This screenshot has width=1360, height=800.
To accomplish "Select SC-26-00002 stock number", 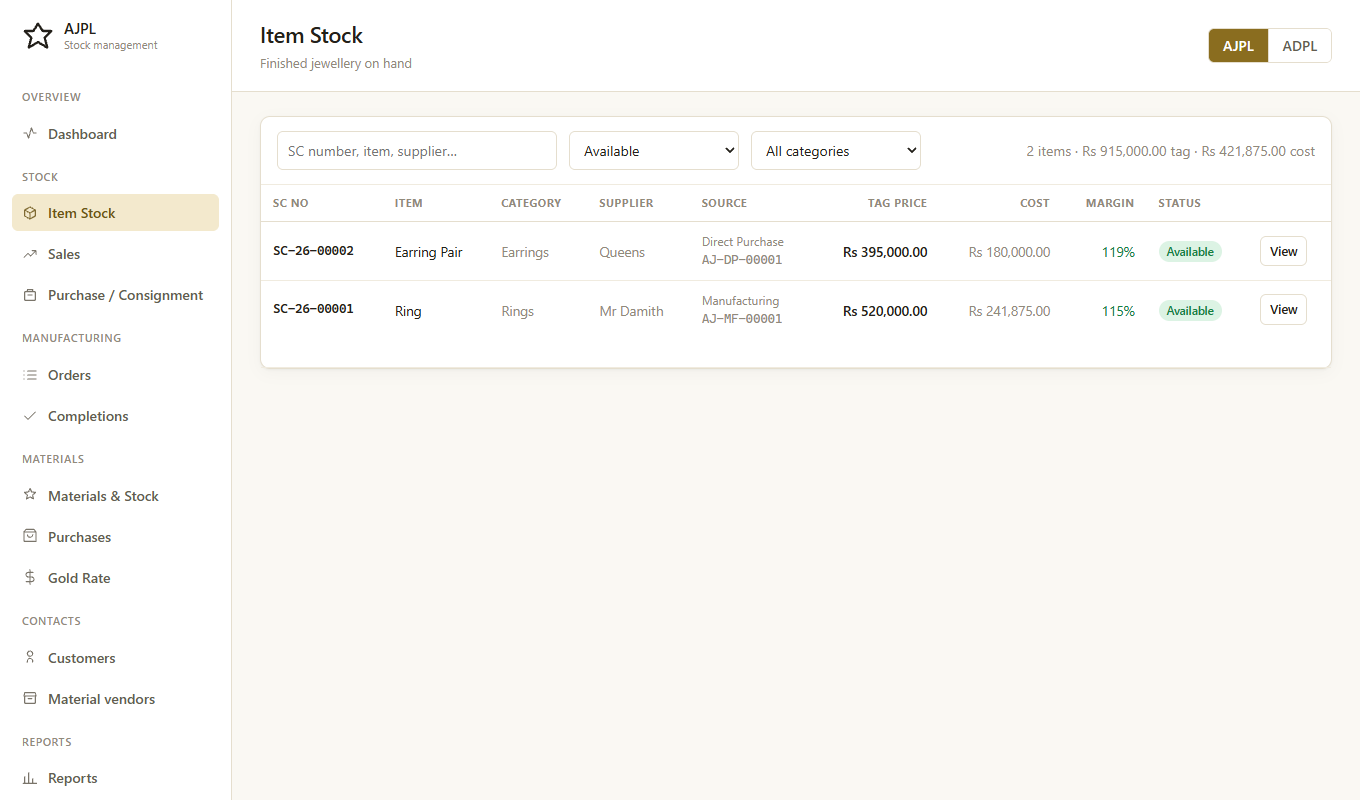I will tap(313, 251).
